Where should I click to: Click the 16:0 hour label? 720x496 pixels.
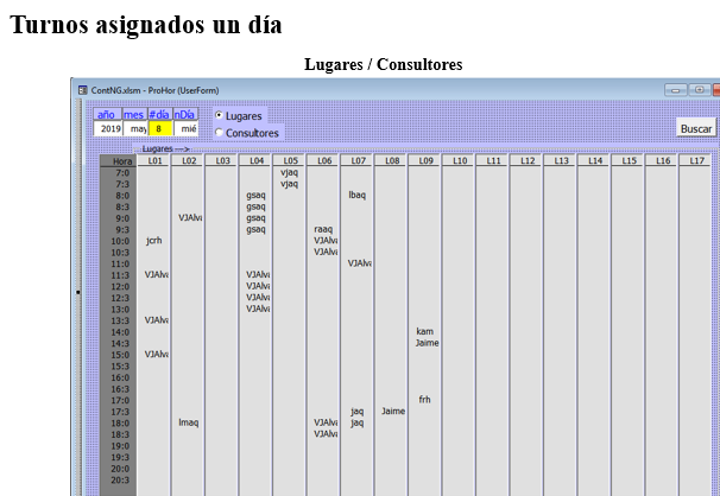(120, 378)
